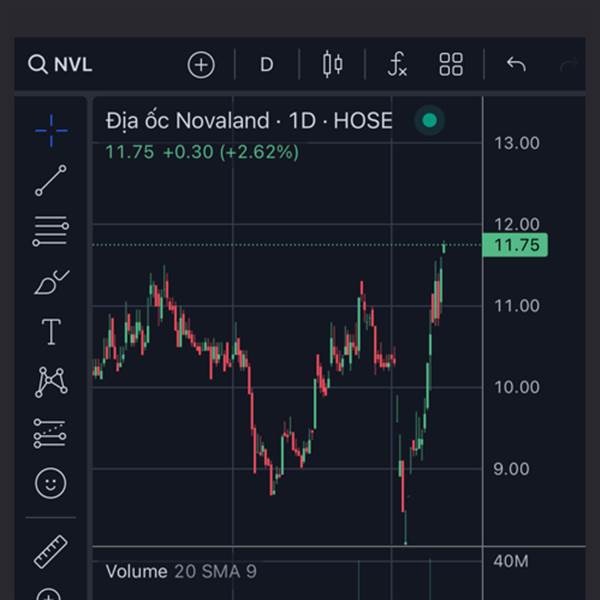The image size is (600, 600).
Task: Open the D timeframe selector
Action: 267,65
